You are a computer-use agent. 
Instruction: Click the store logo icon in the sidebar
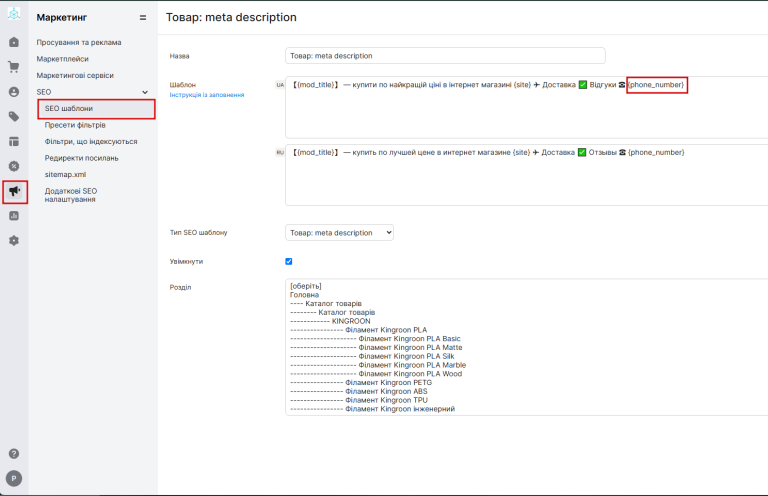[x=14, y=14]
